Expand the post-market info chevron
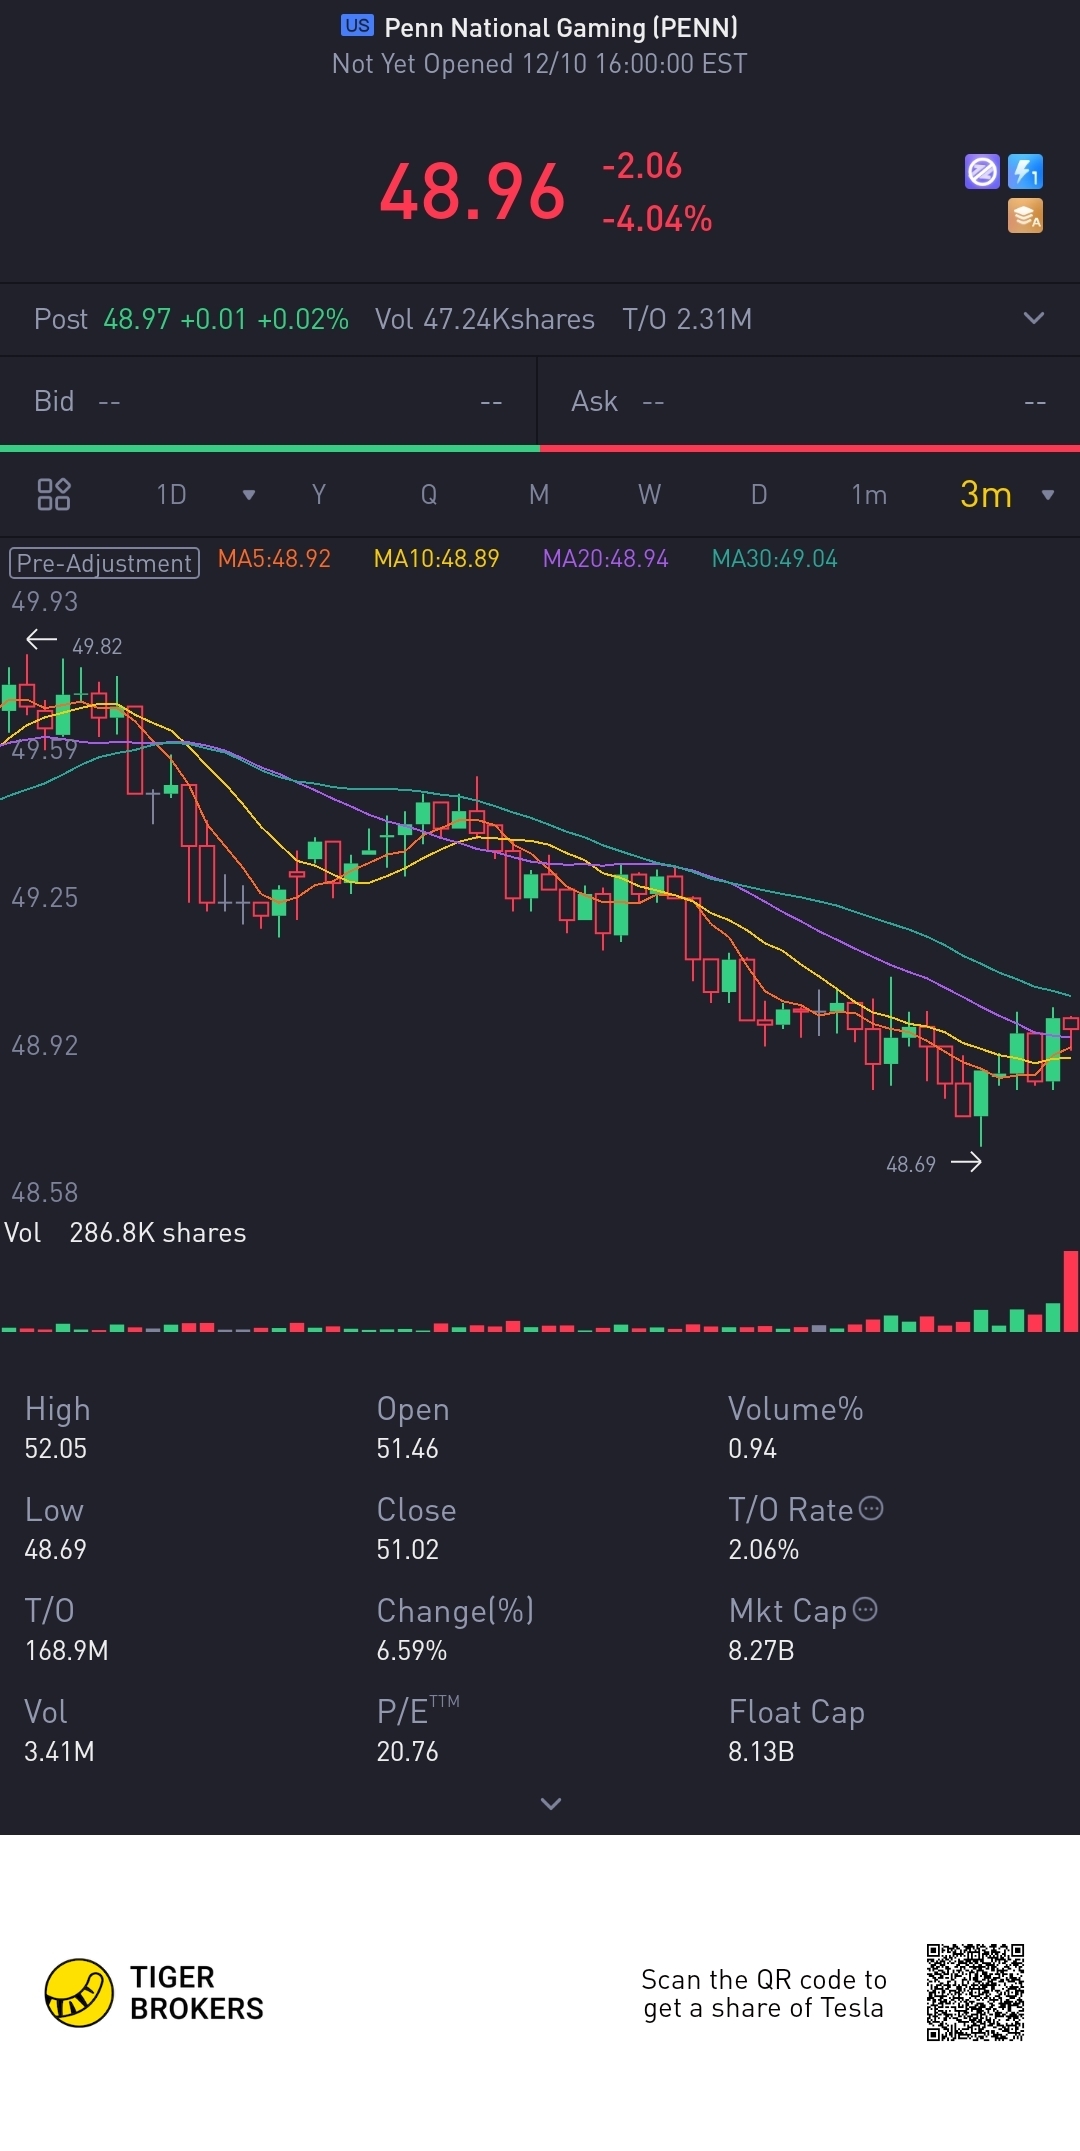Screen dimensions: 1080x2151 [x=1034, y=318]
